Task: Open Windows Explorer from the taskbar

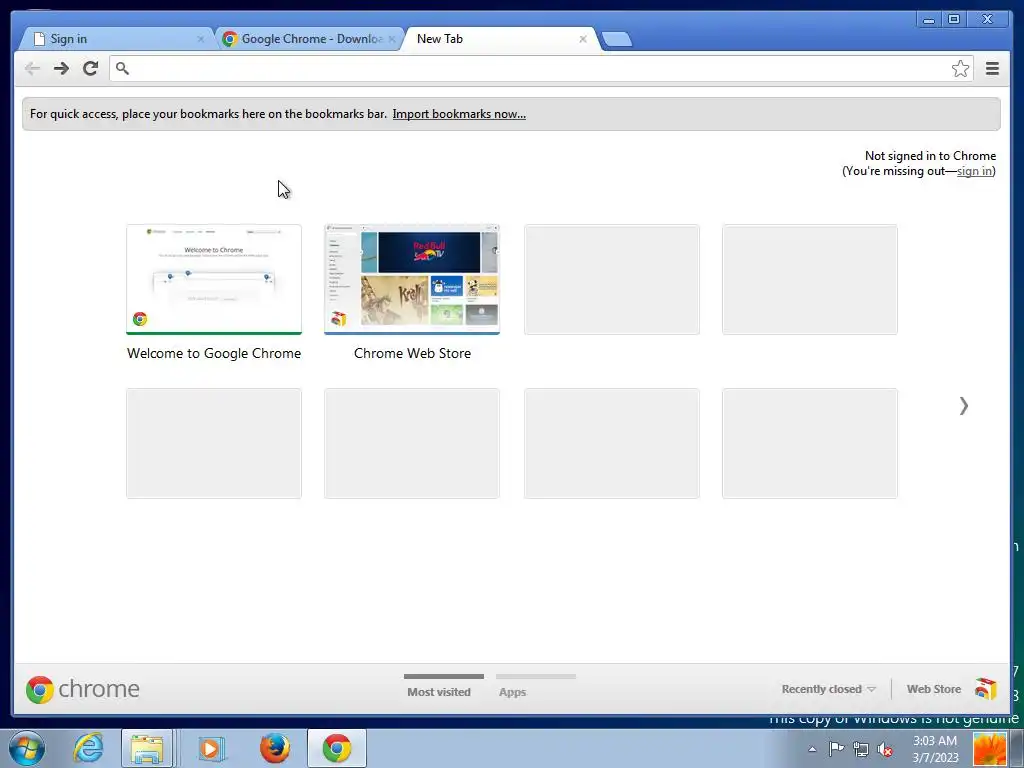Action: coord(147,748)
